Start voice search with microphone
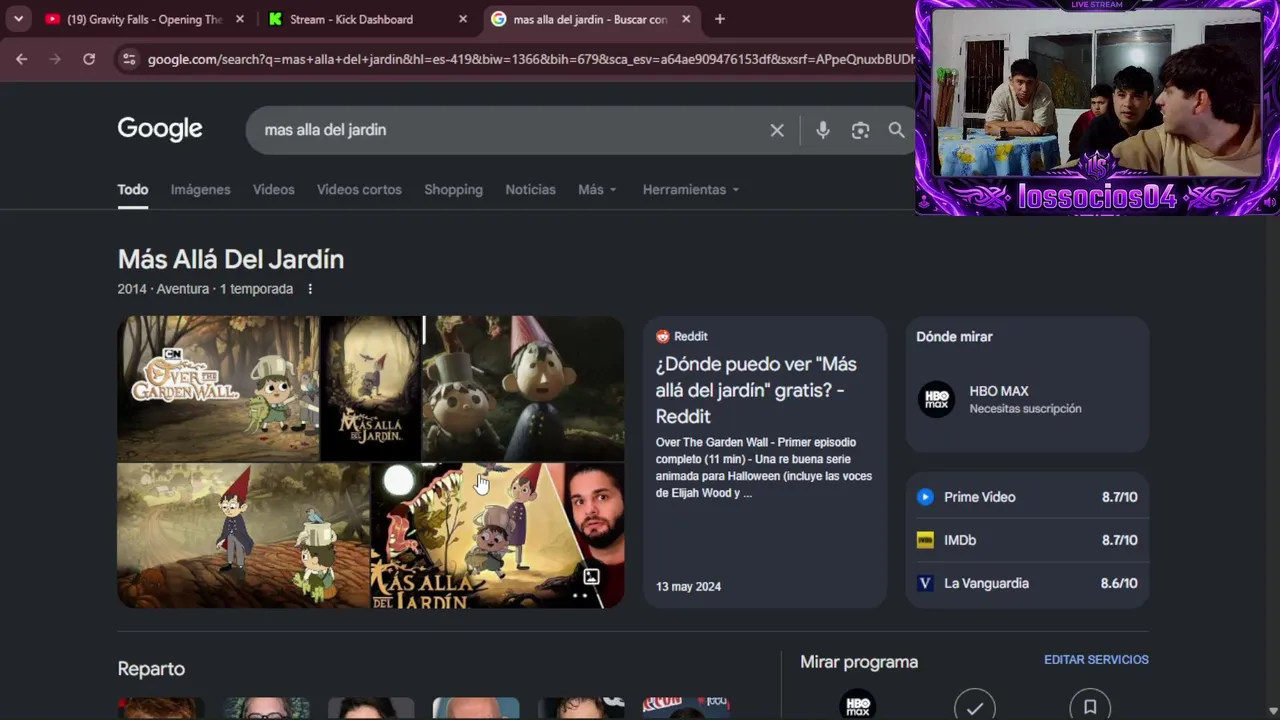Viewport: 1280px width, 720px height. (x=823, y=130)
